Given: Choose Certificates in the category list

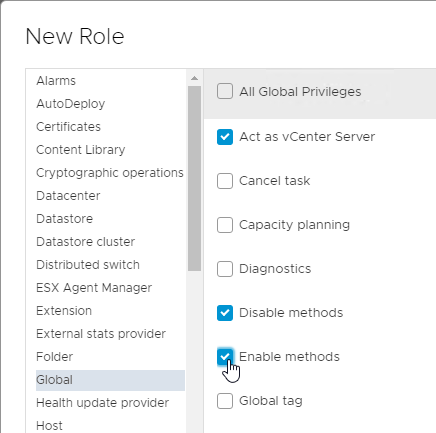Looking at the screenshot, I should [68, 127].
